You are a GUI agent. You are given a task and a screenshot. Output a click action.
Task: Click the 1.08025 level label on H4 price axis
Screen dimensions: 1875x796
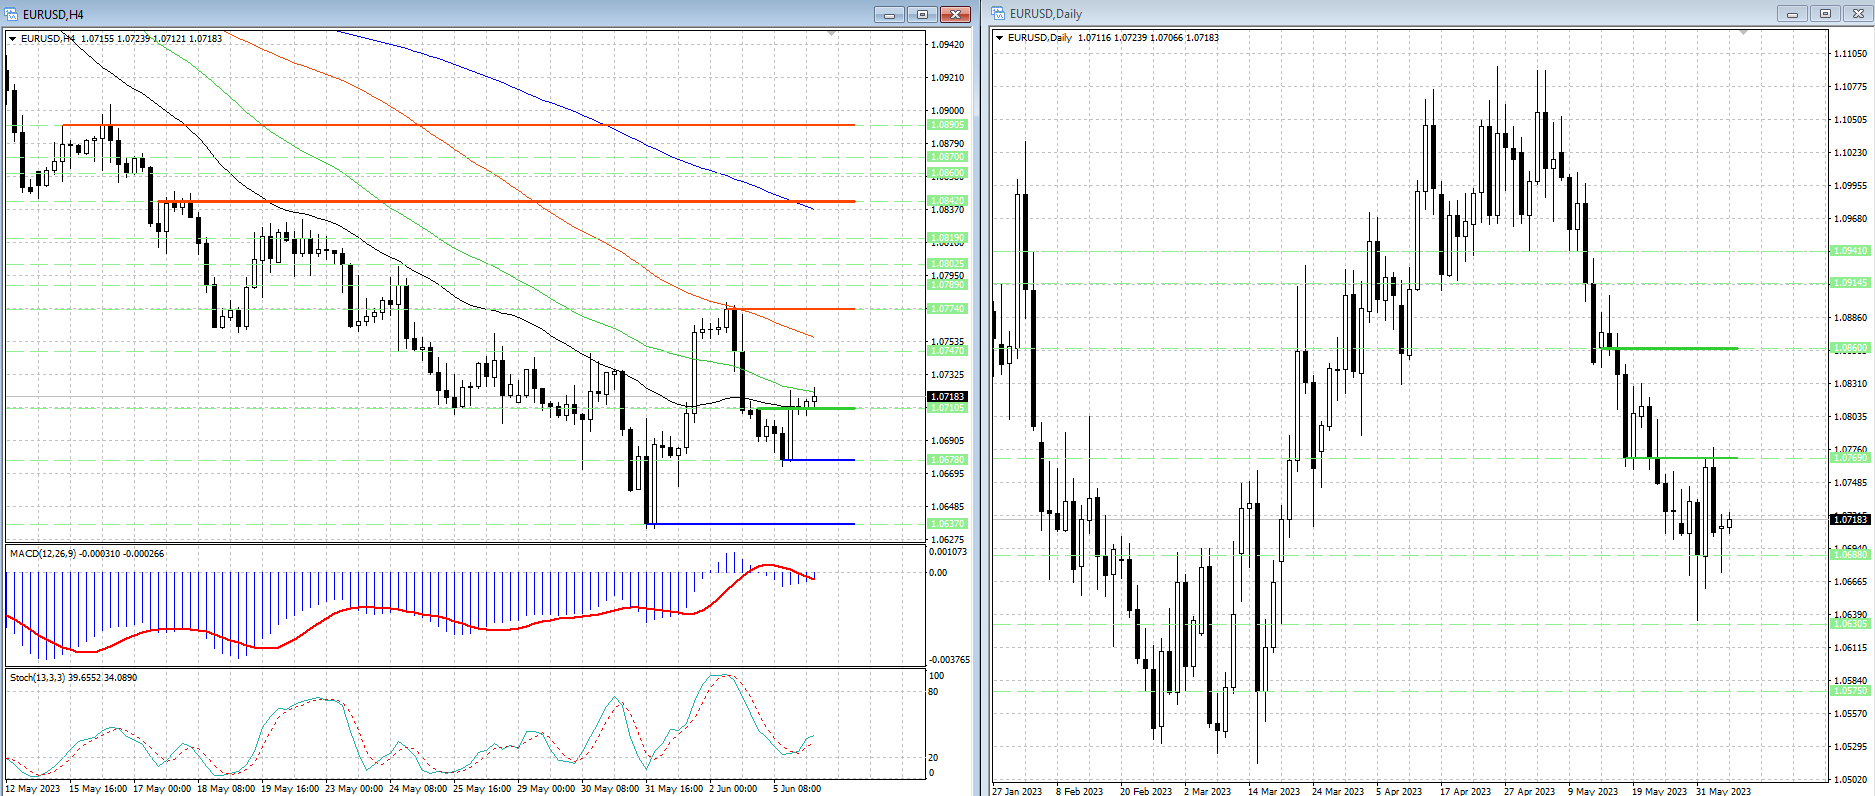pyautogui.click(x=948, y=264)
